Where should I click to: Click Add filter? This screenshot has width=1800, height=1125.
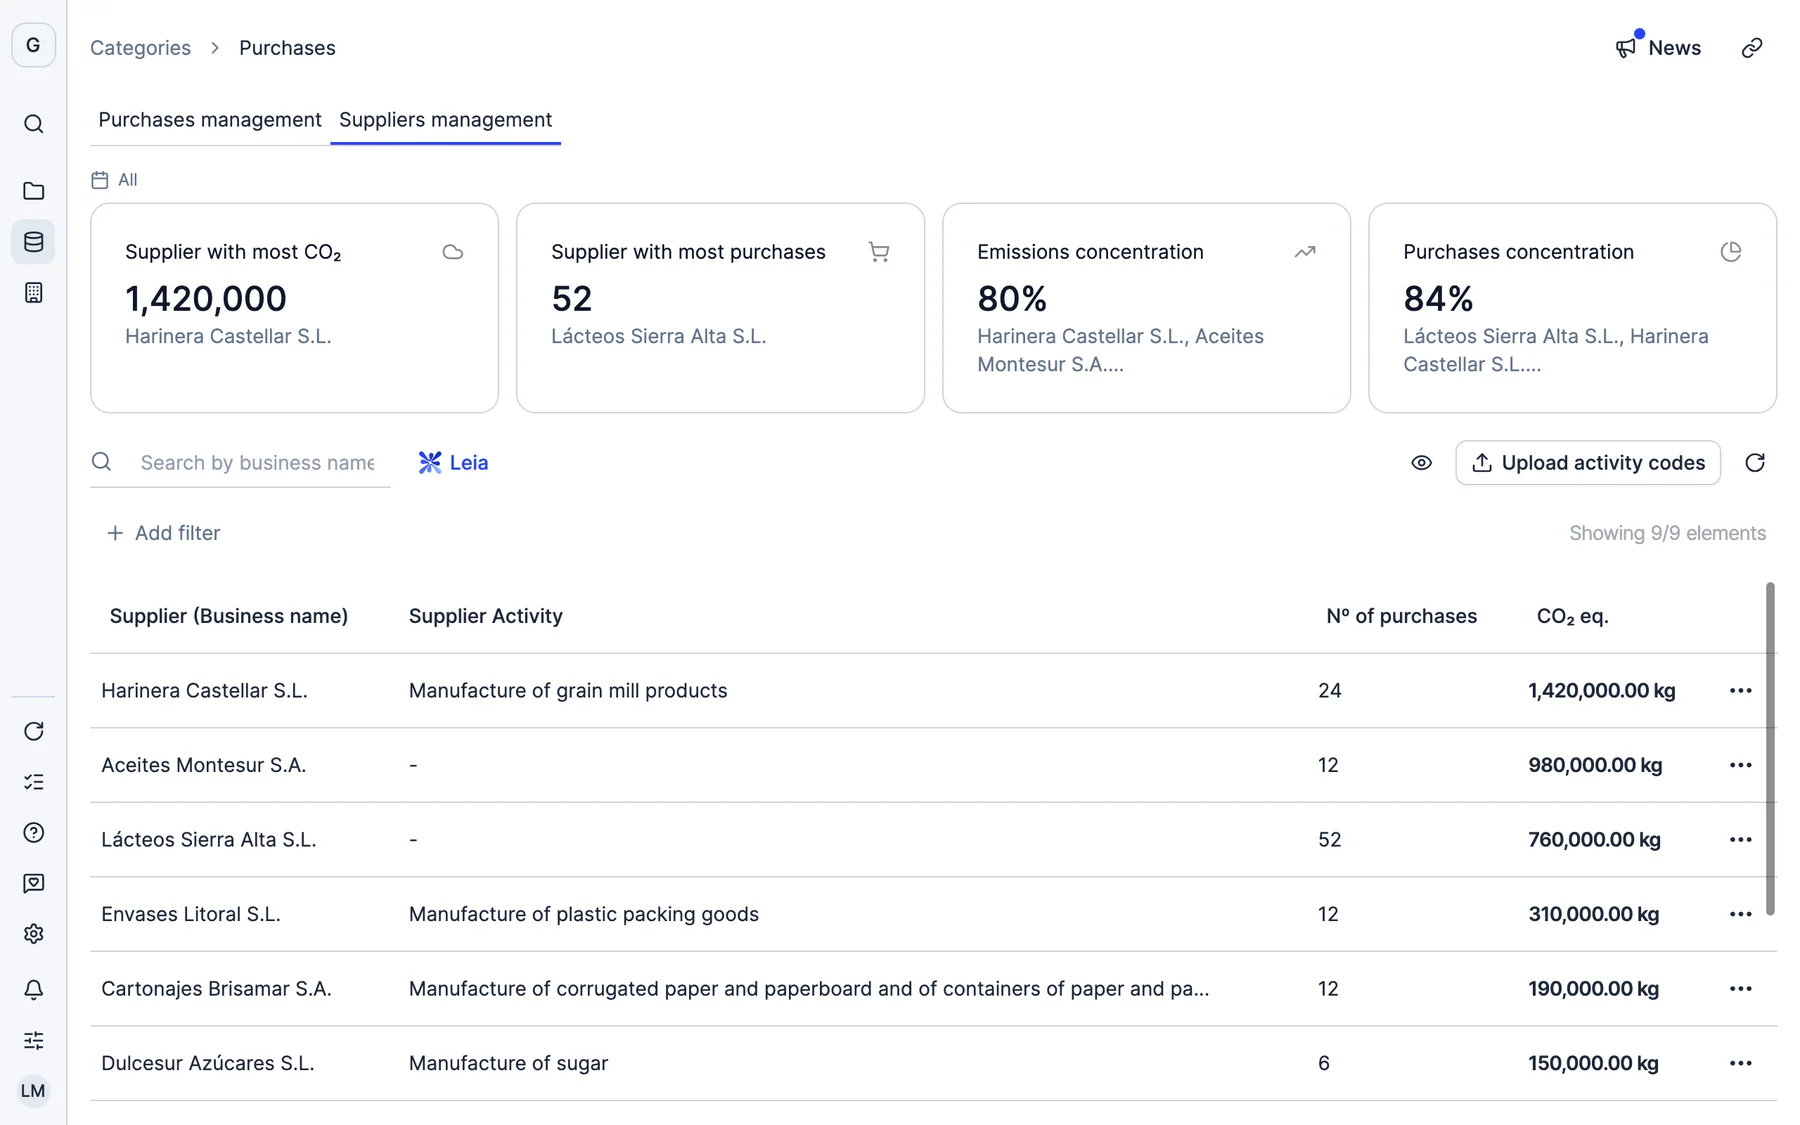tap(163, 533)
